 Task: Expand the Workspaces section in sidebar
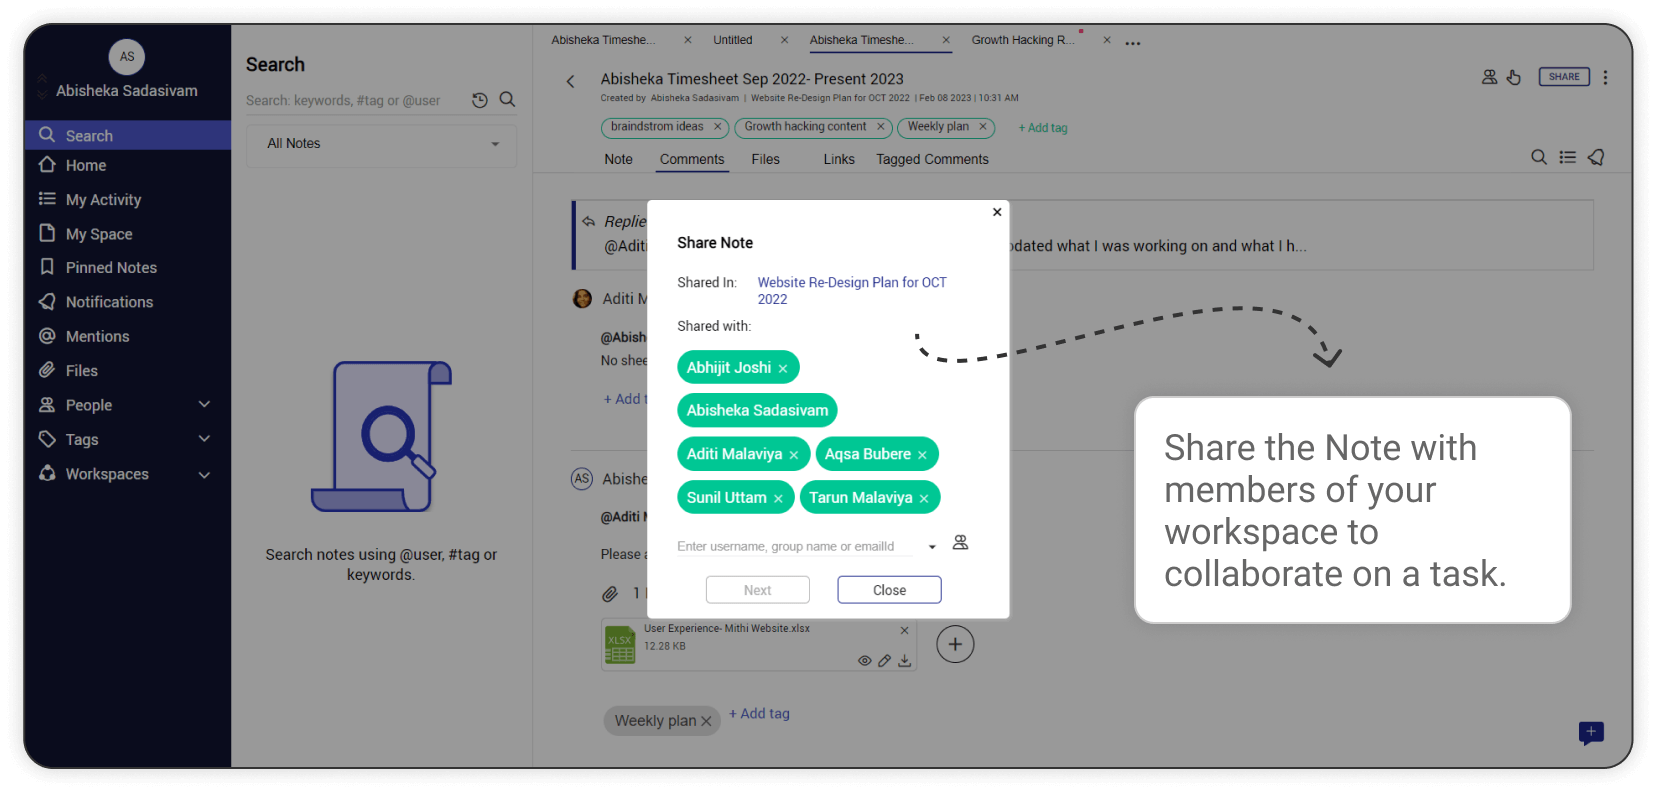204,475
